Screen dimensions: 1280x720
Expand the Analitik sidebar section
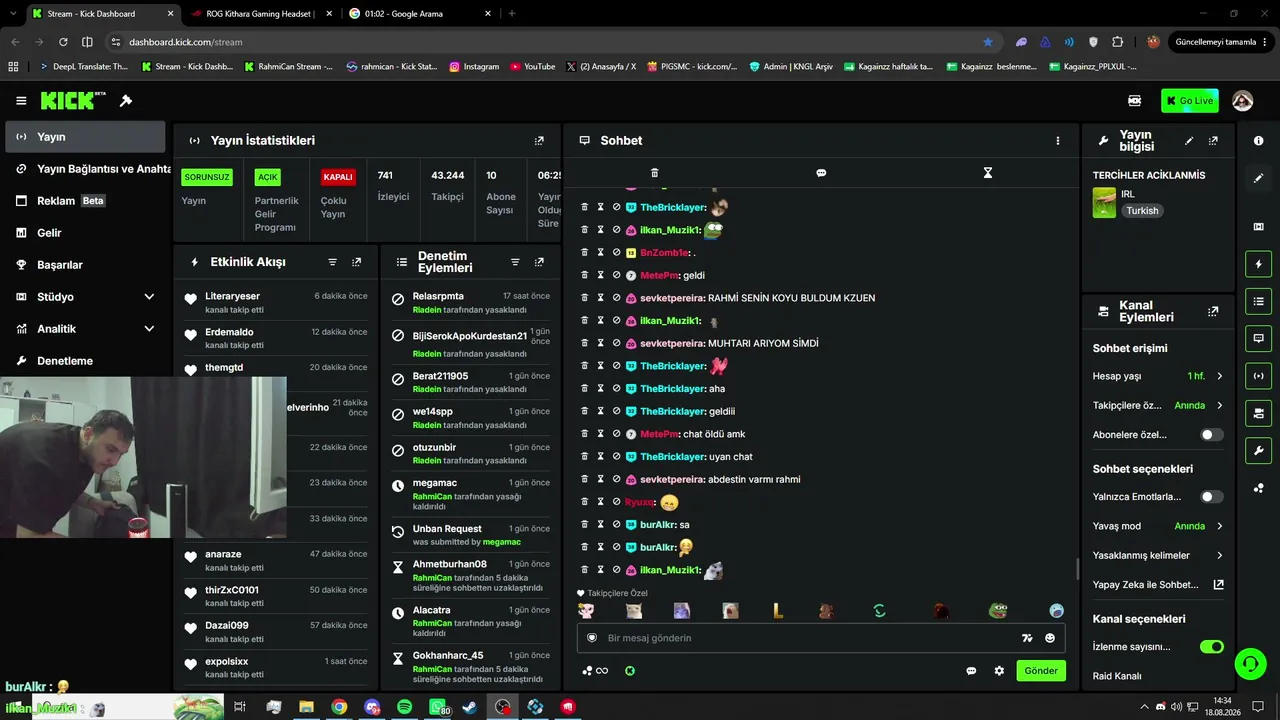click(x=85, y=329)
